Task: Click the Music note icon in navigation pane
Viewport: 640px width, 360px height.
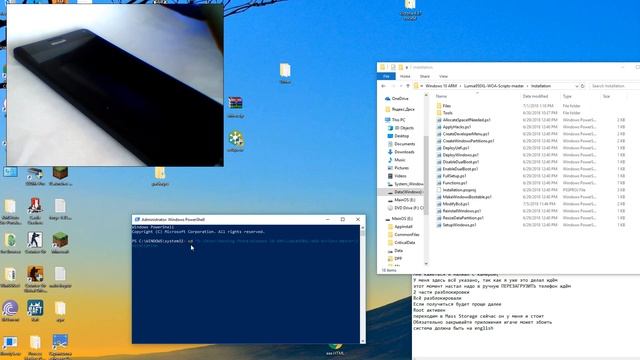Action: (390, 160)
